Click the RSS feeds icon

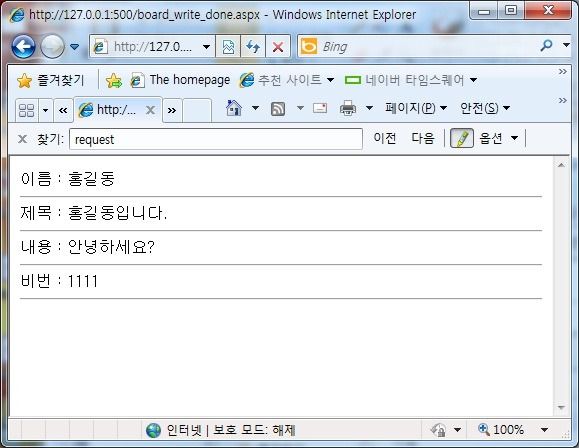tap(278, 109)
